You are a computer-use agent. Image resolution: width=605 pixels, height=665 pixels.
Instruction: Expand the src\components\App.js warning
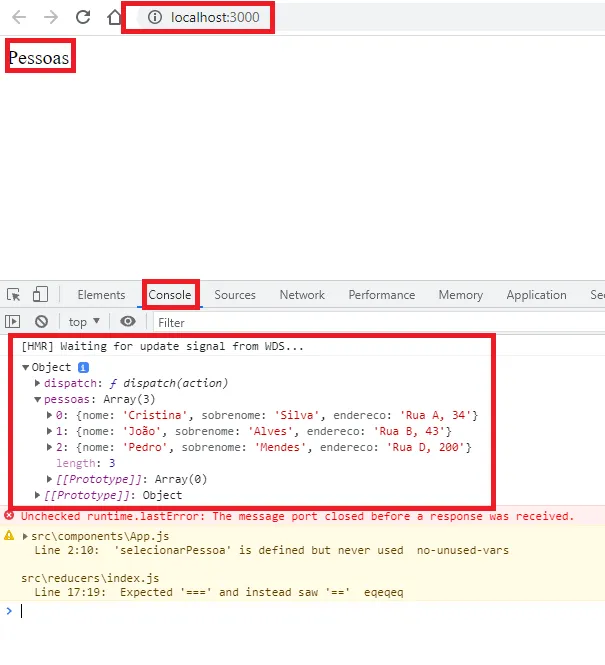(x=25, y=536)
